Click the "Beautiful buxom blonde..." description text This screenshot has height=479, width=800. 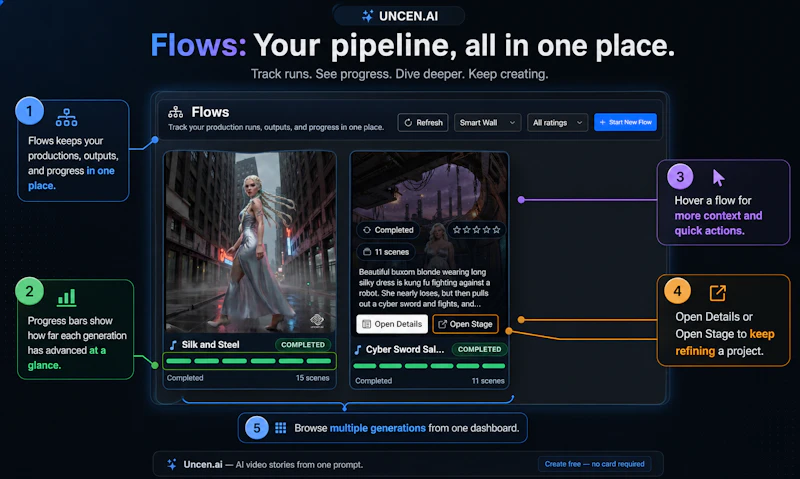click(424, 288)
